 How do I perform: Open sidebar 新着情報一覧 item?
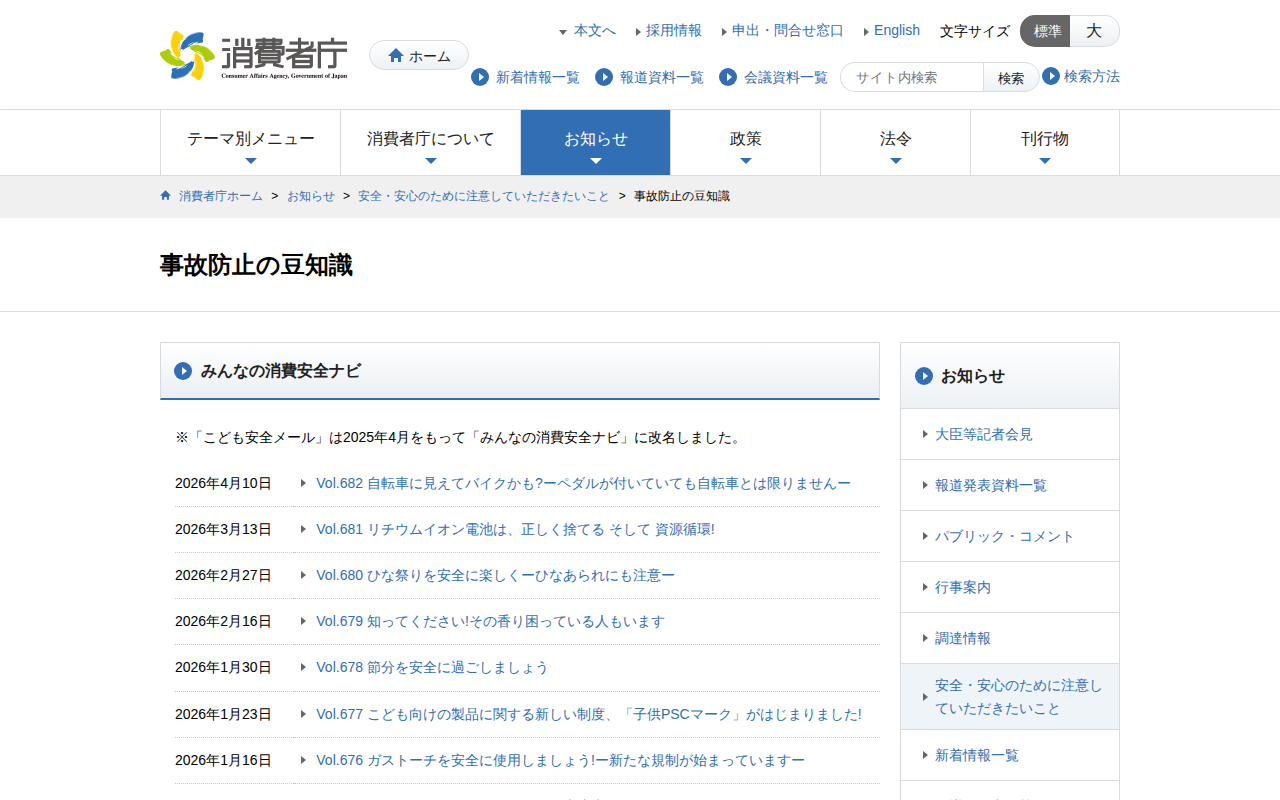point(1010,755)
